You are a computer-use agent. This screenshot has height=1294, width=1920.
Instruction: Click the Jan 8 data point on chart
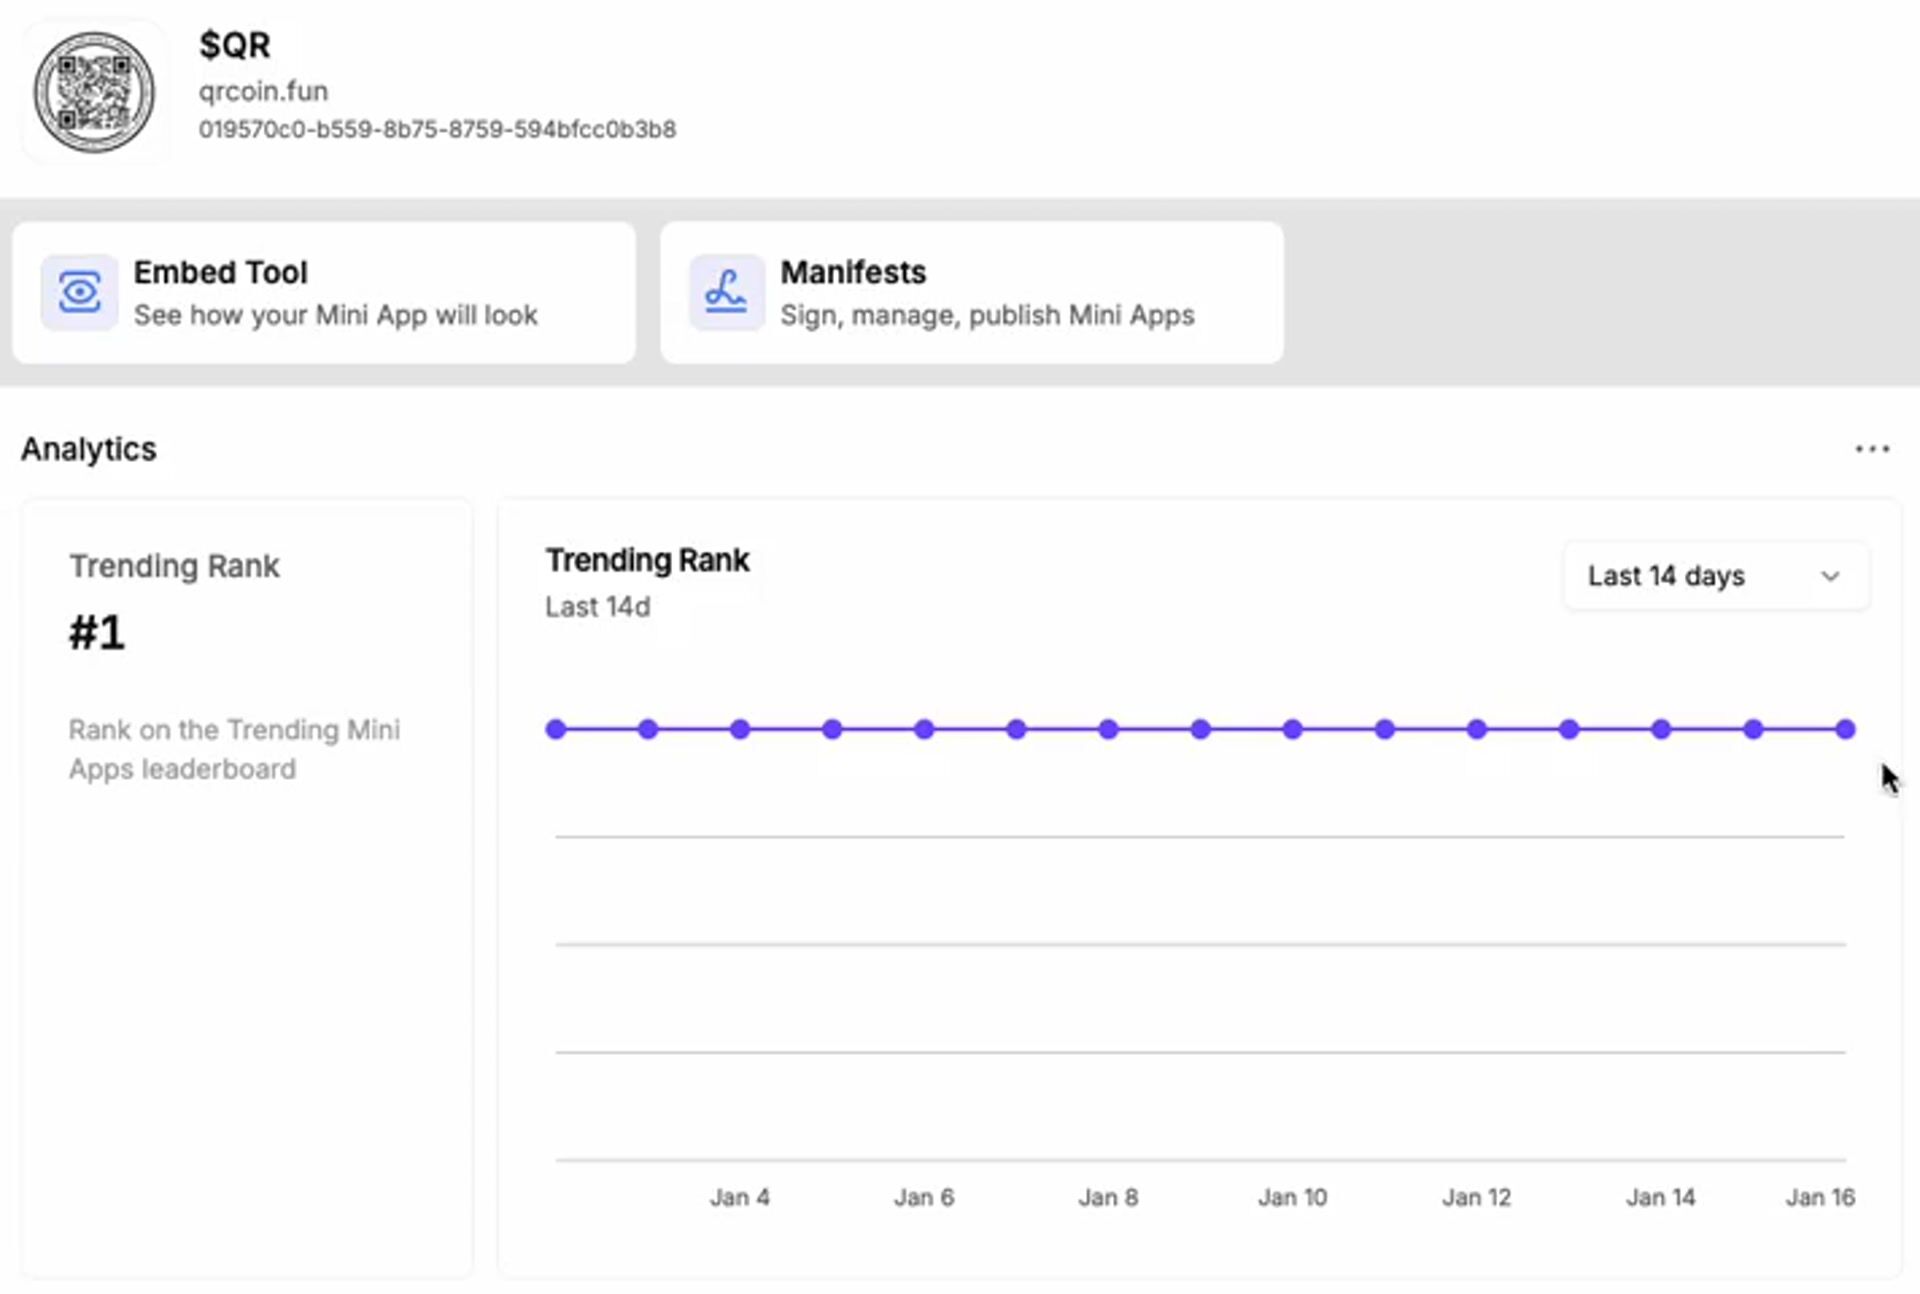(1108, 729)
